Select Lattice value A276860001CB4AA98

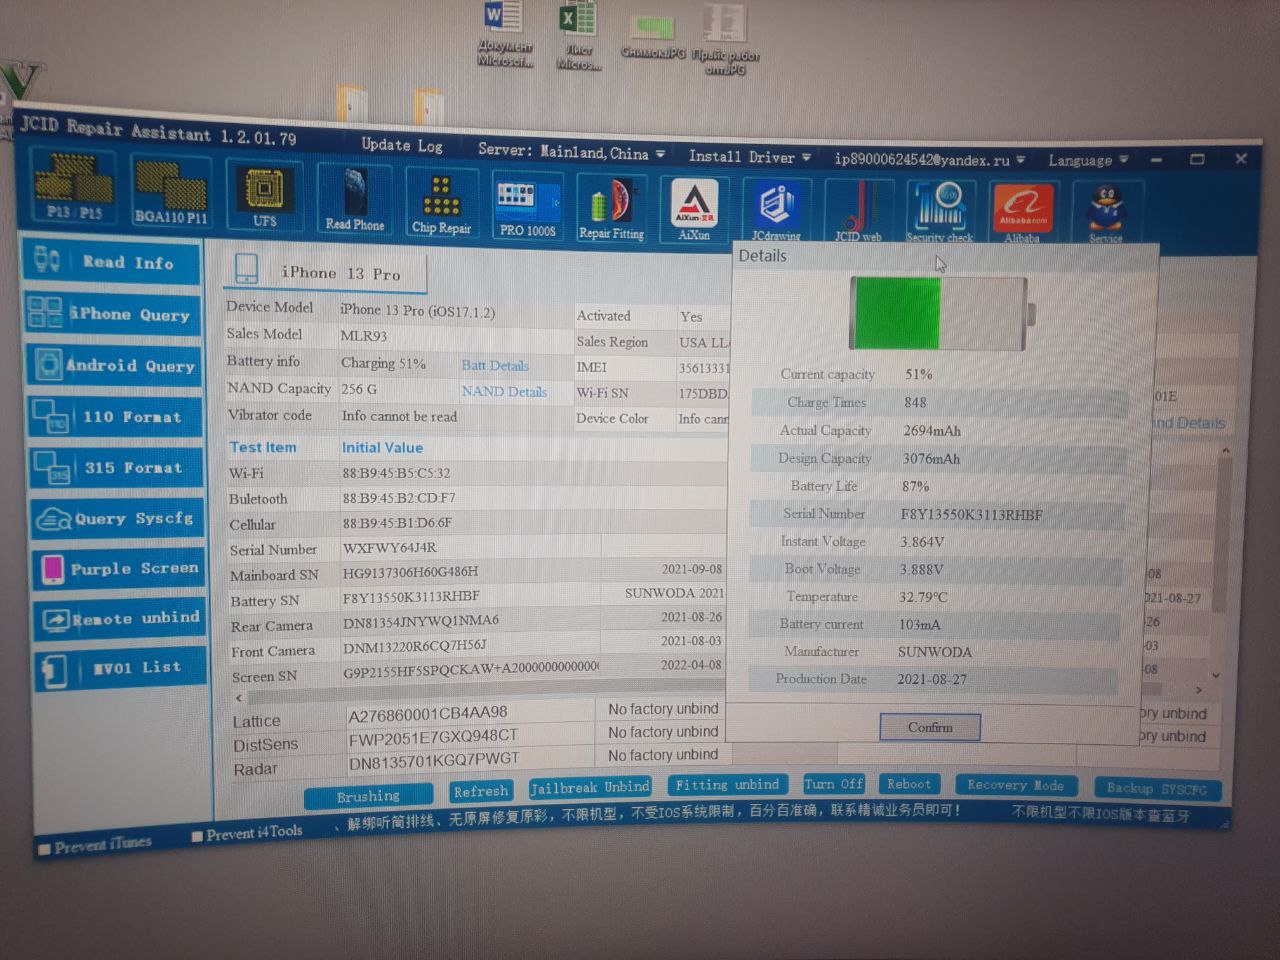(x=427, y=713)
